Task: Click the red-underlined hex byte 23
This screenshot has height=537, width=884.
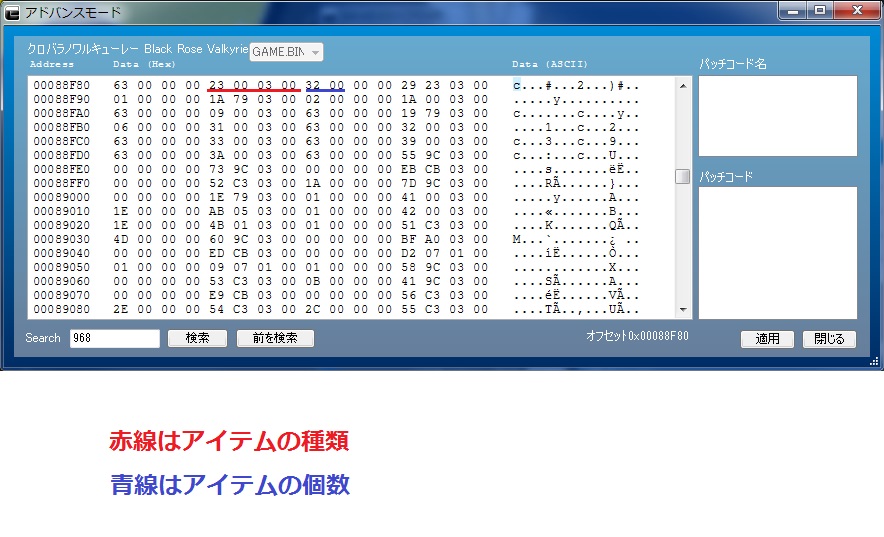Action: [x=218, y=86]
